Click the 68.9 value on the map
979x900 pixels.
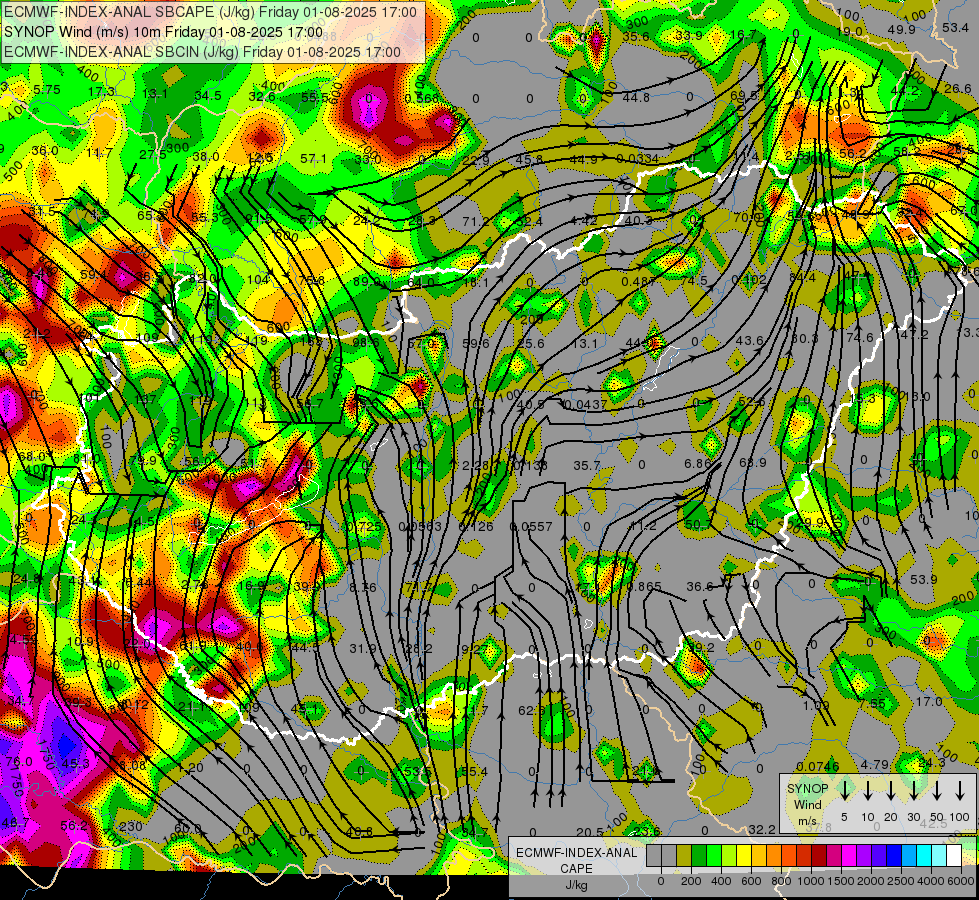[752, 462]
